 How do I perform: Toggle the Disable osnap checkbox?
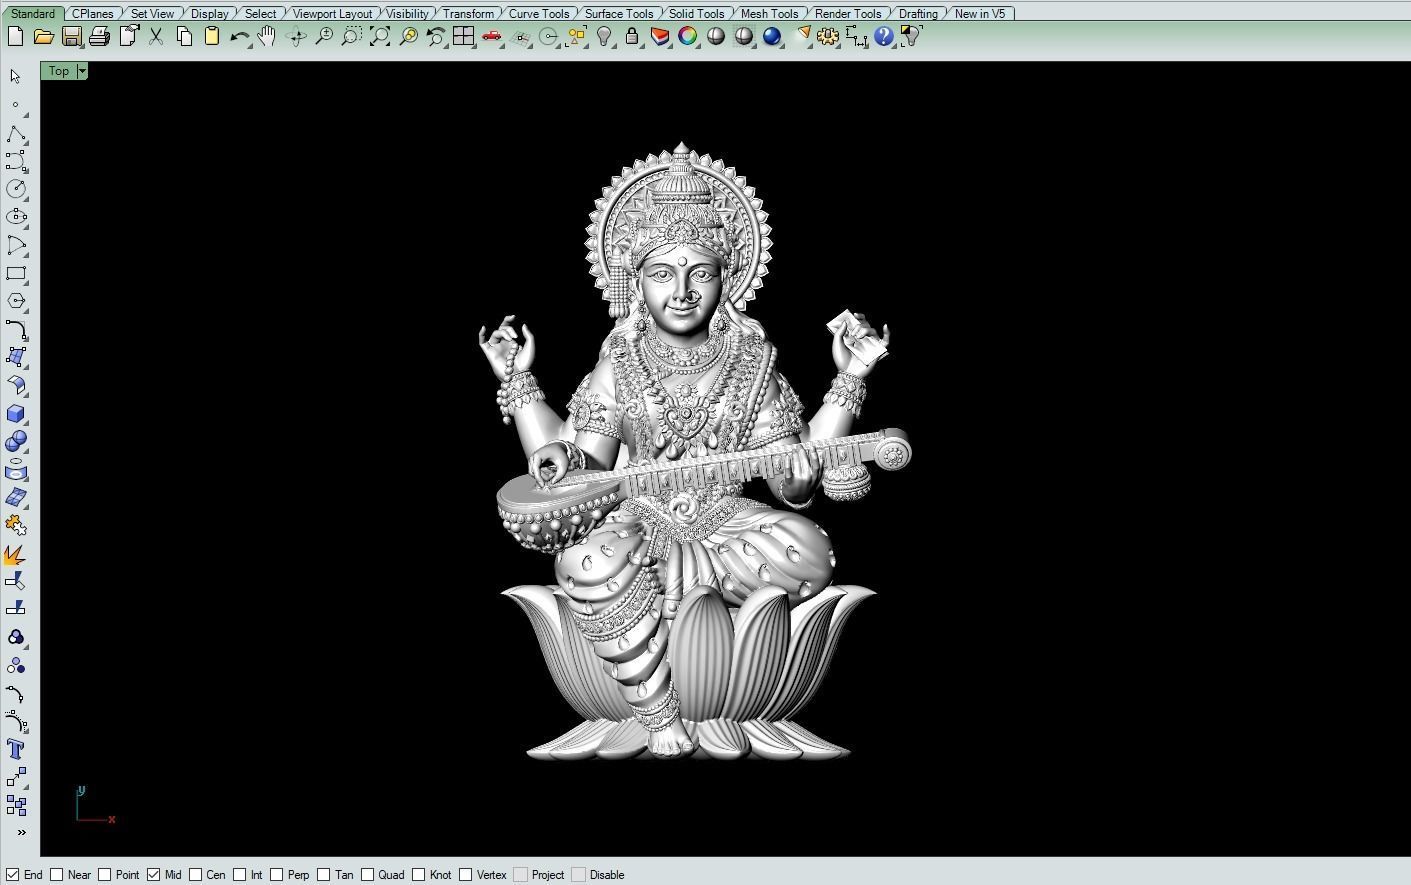pos(579,874)
